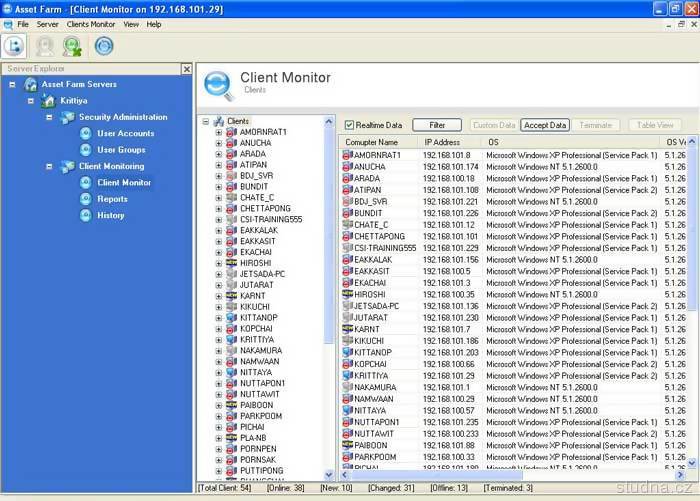This screenshot has width=700, height=501.
Task: Expand the ANUCHA client node
Action: point(218,143)
